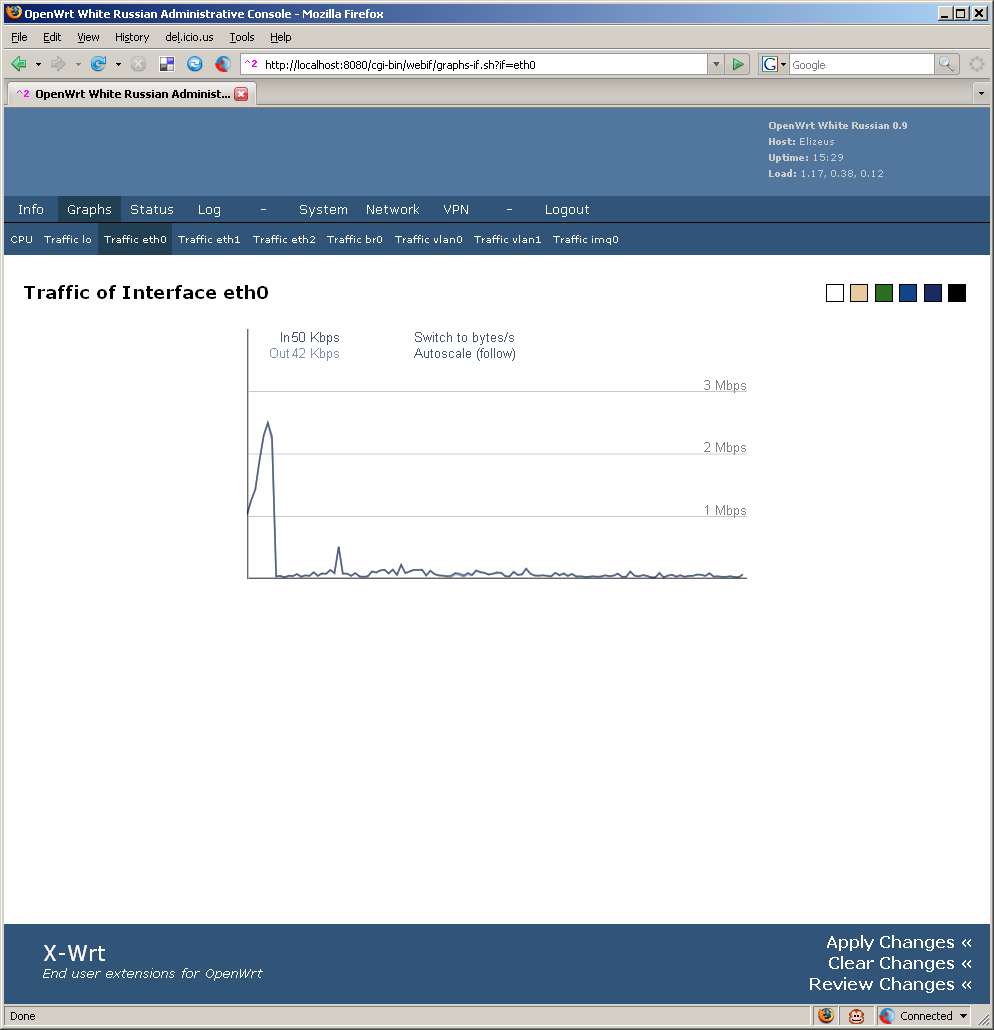Click the Google search engine icon
The height and width of the screenshot is (1030, 994).
coord(769,64)
